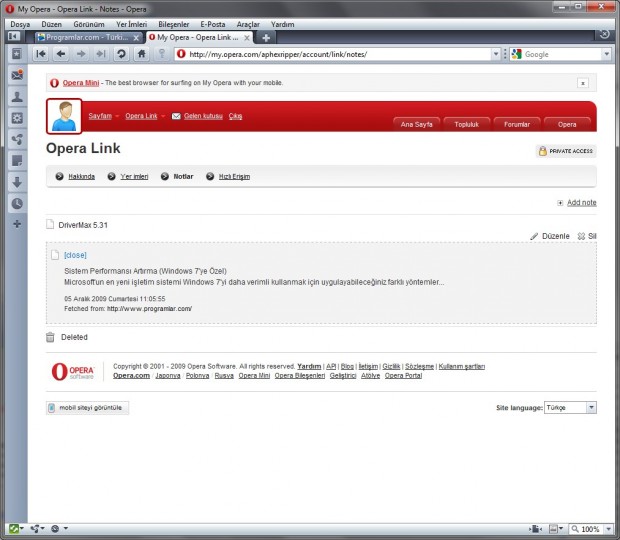Open the Hakkında section link
620x540 pixels.
[81, 176]
